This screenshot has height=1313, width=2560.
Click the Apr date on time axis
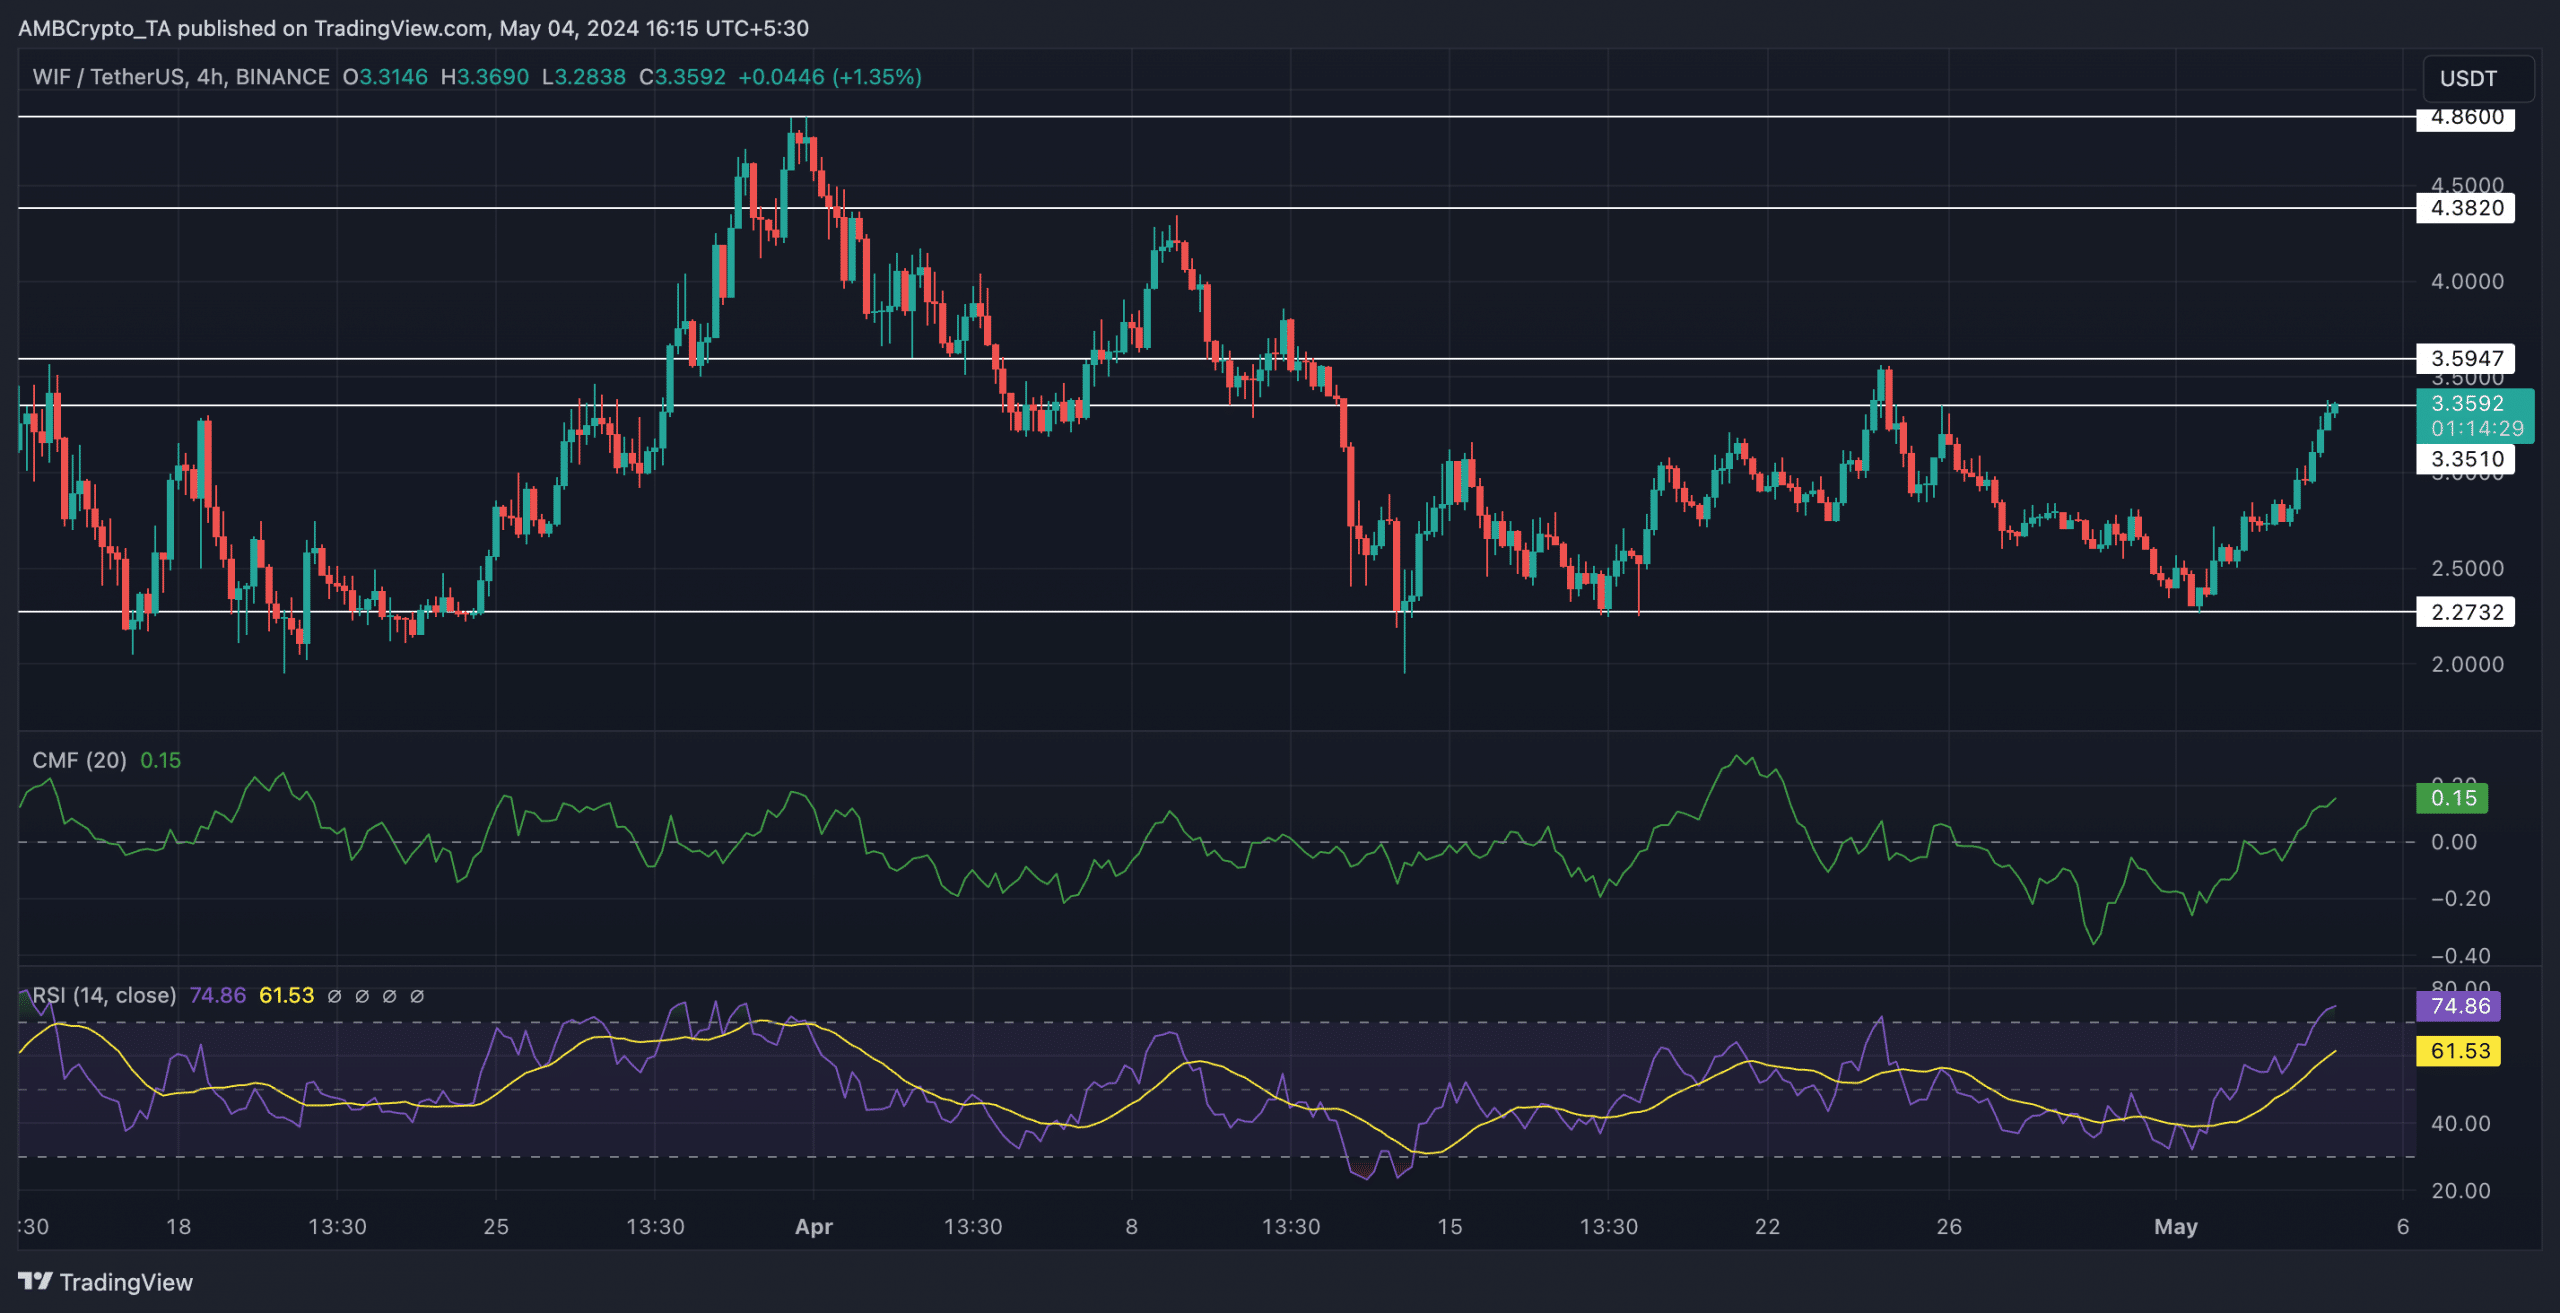click(x=813, y=1227)
